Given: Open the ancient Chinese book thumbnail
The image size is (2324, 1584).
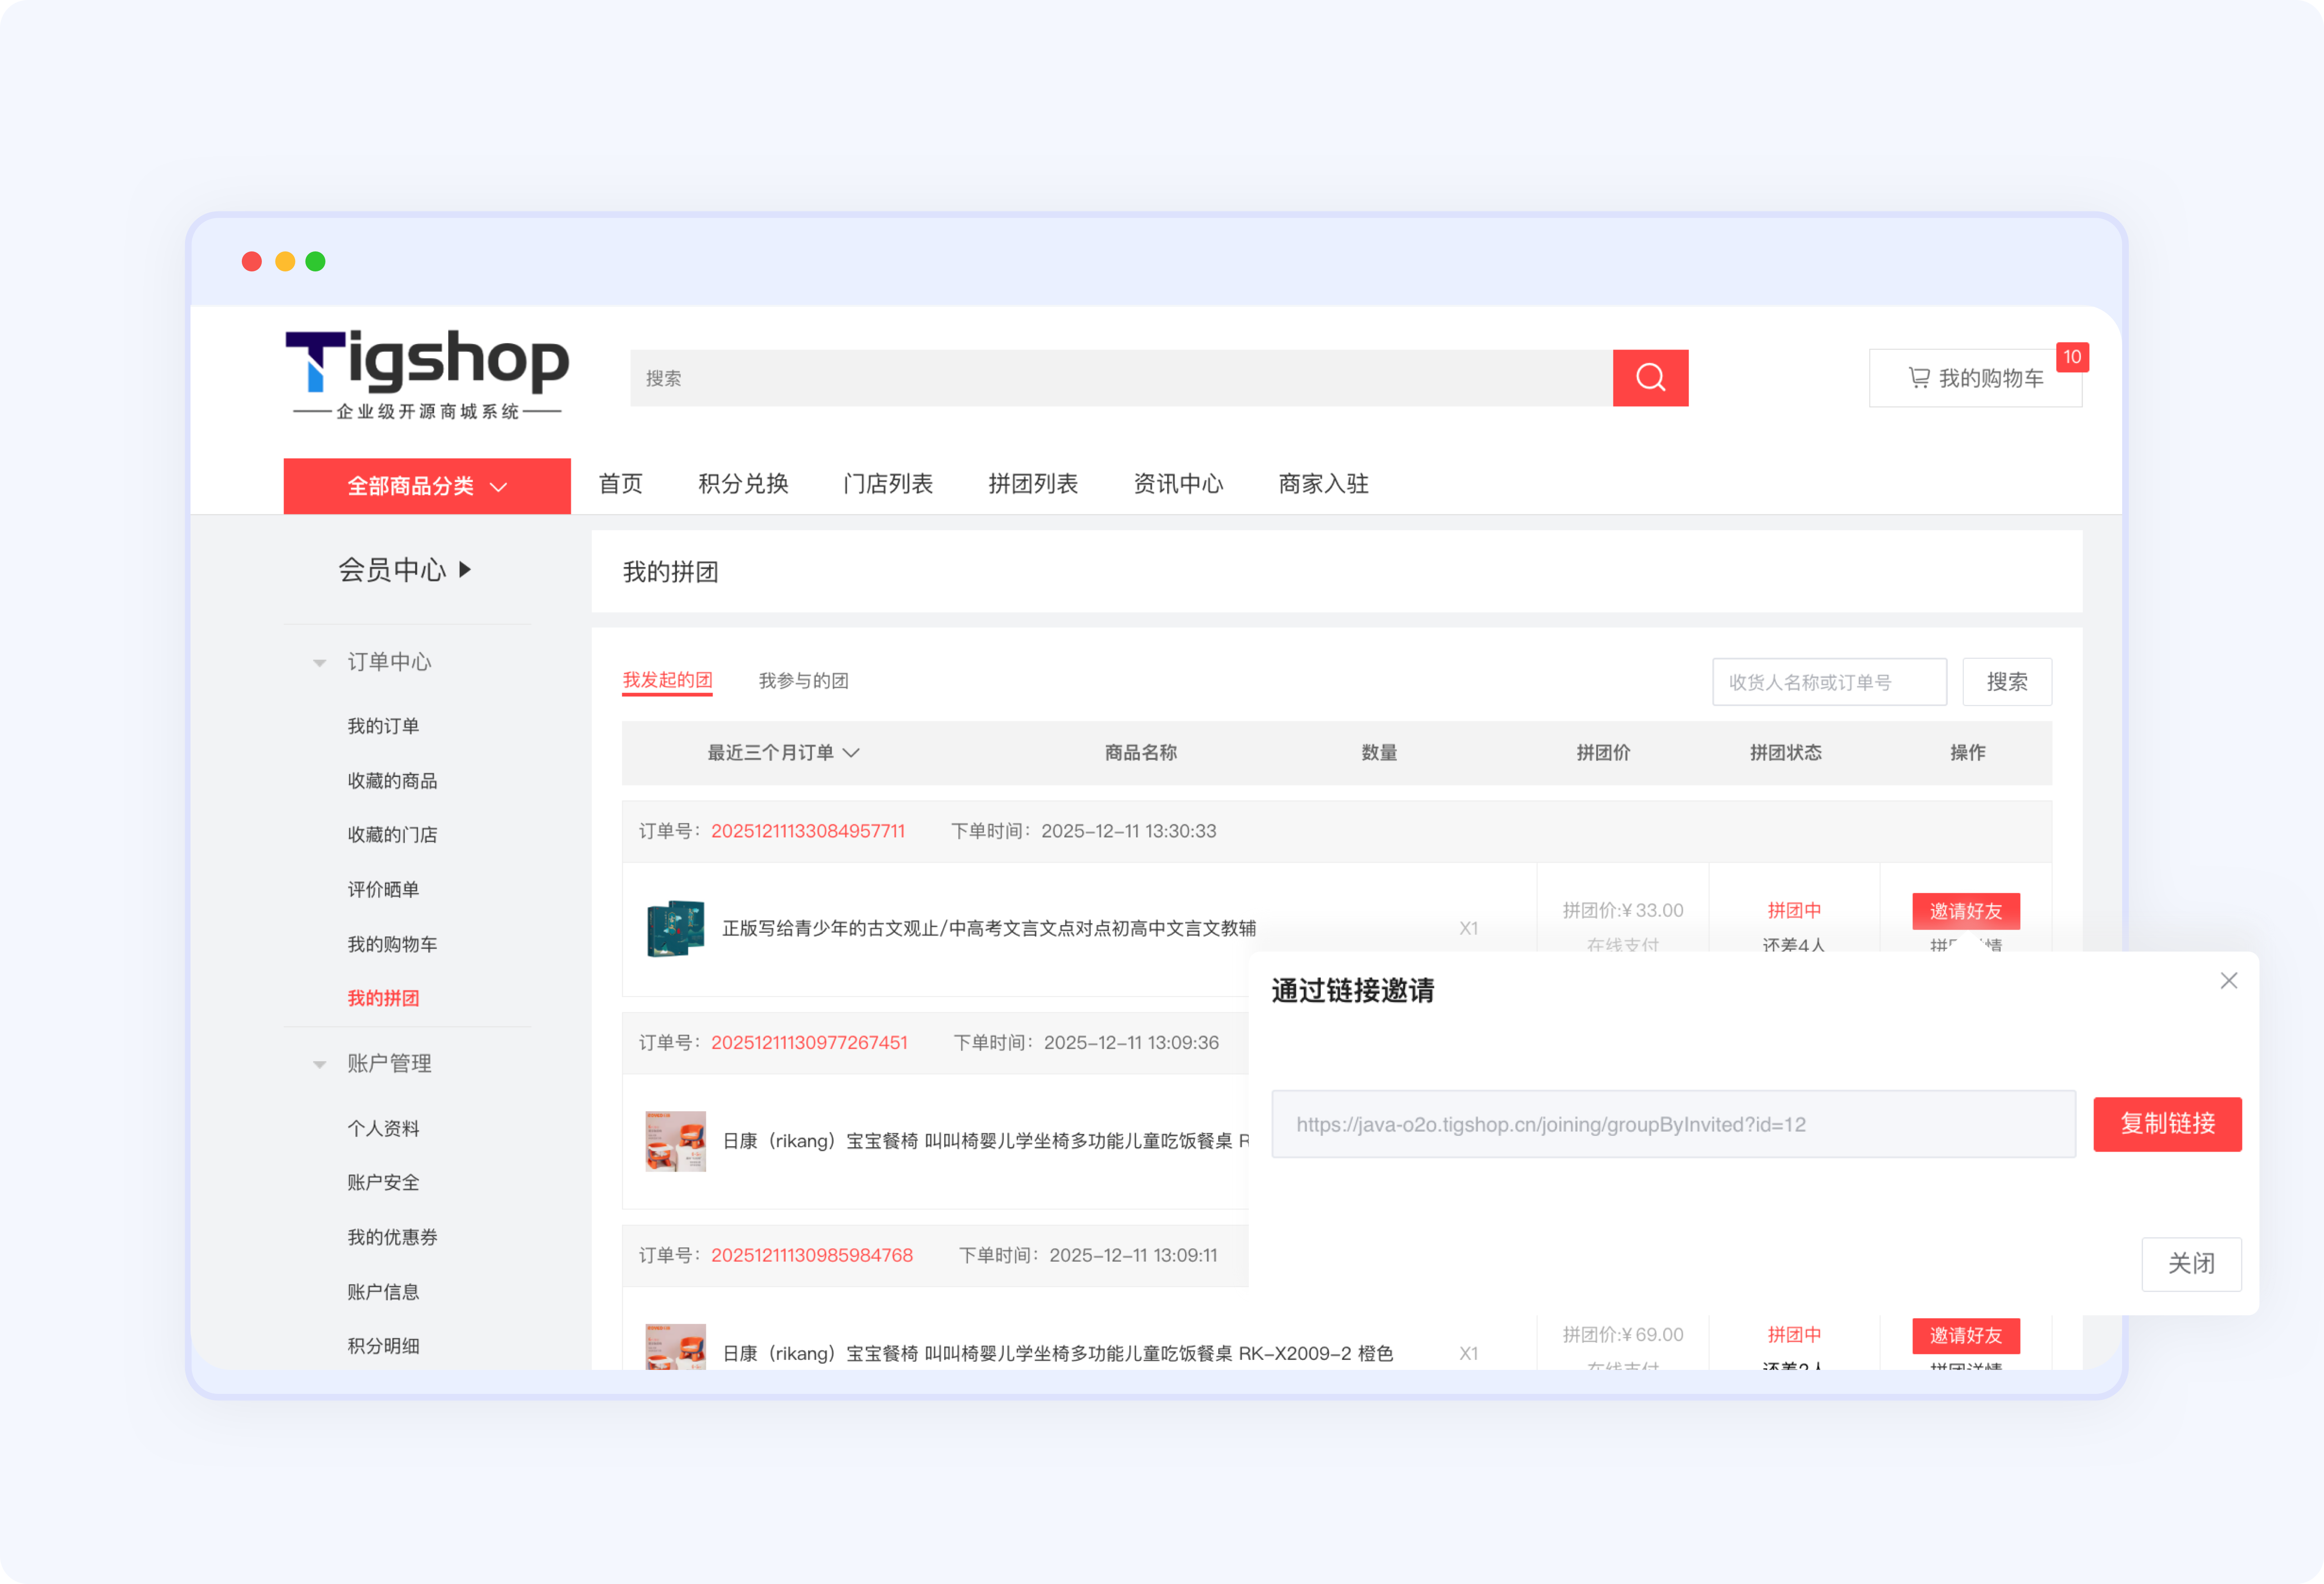Looking at the screenshot, I should (675, 928).
